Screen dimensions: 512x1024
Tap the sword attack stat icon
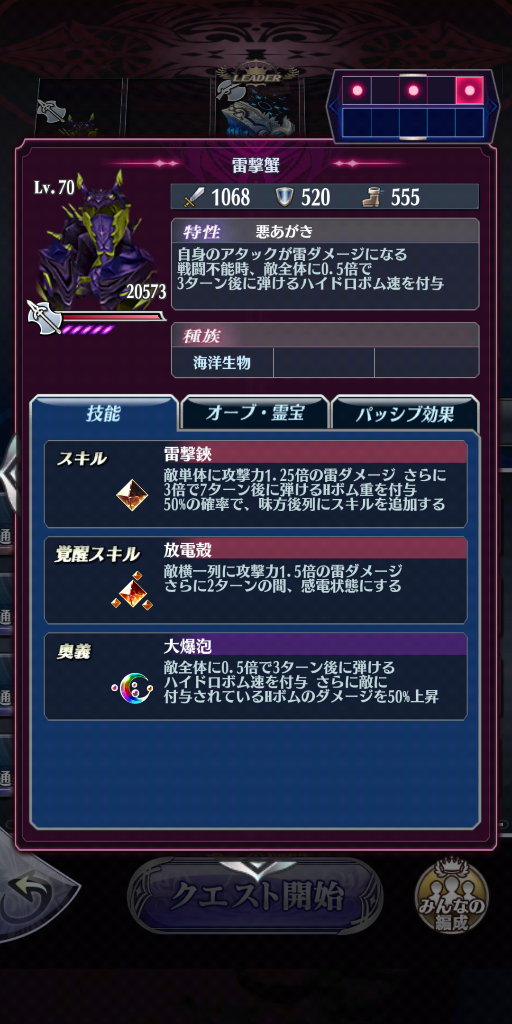191,197
